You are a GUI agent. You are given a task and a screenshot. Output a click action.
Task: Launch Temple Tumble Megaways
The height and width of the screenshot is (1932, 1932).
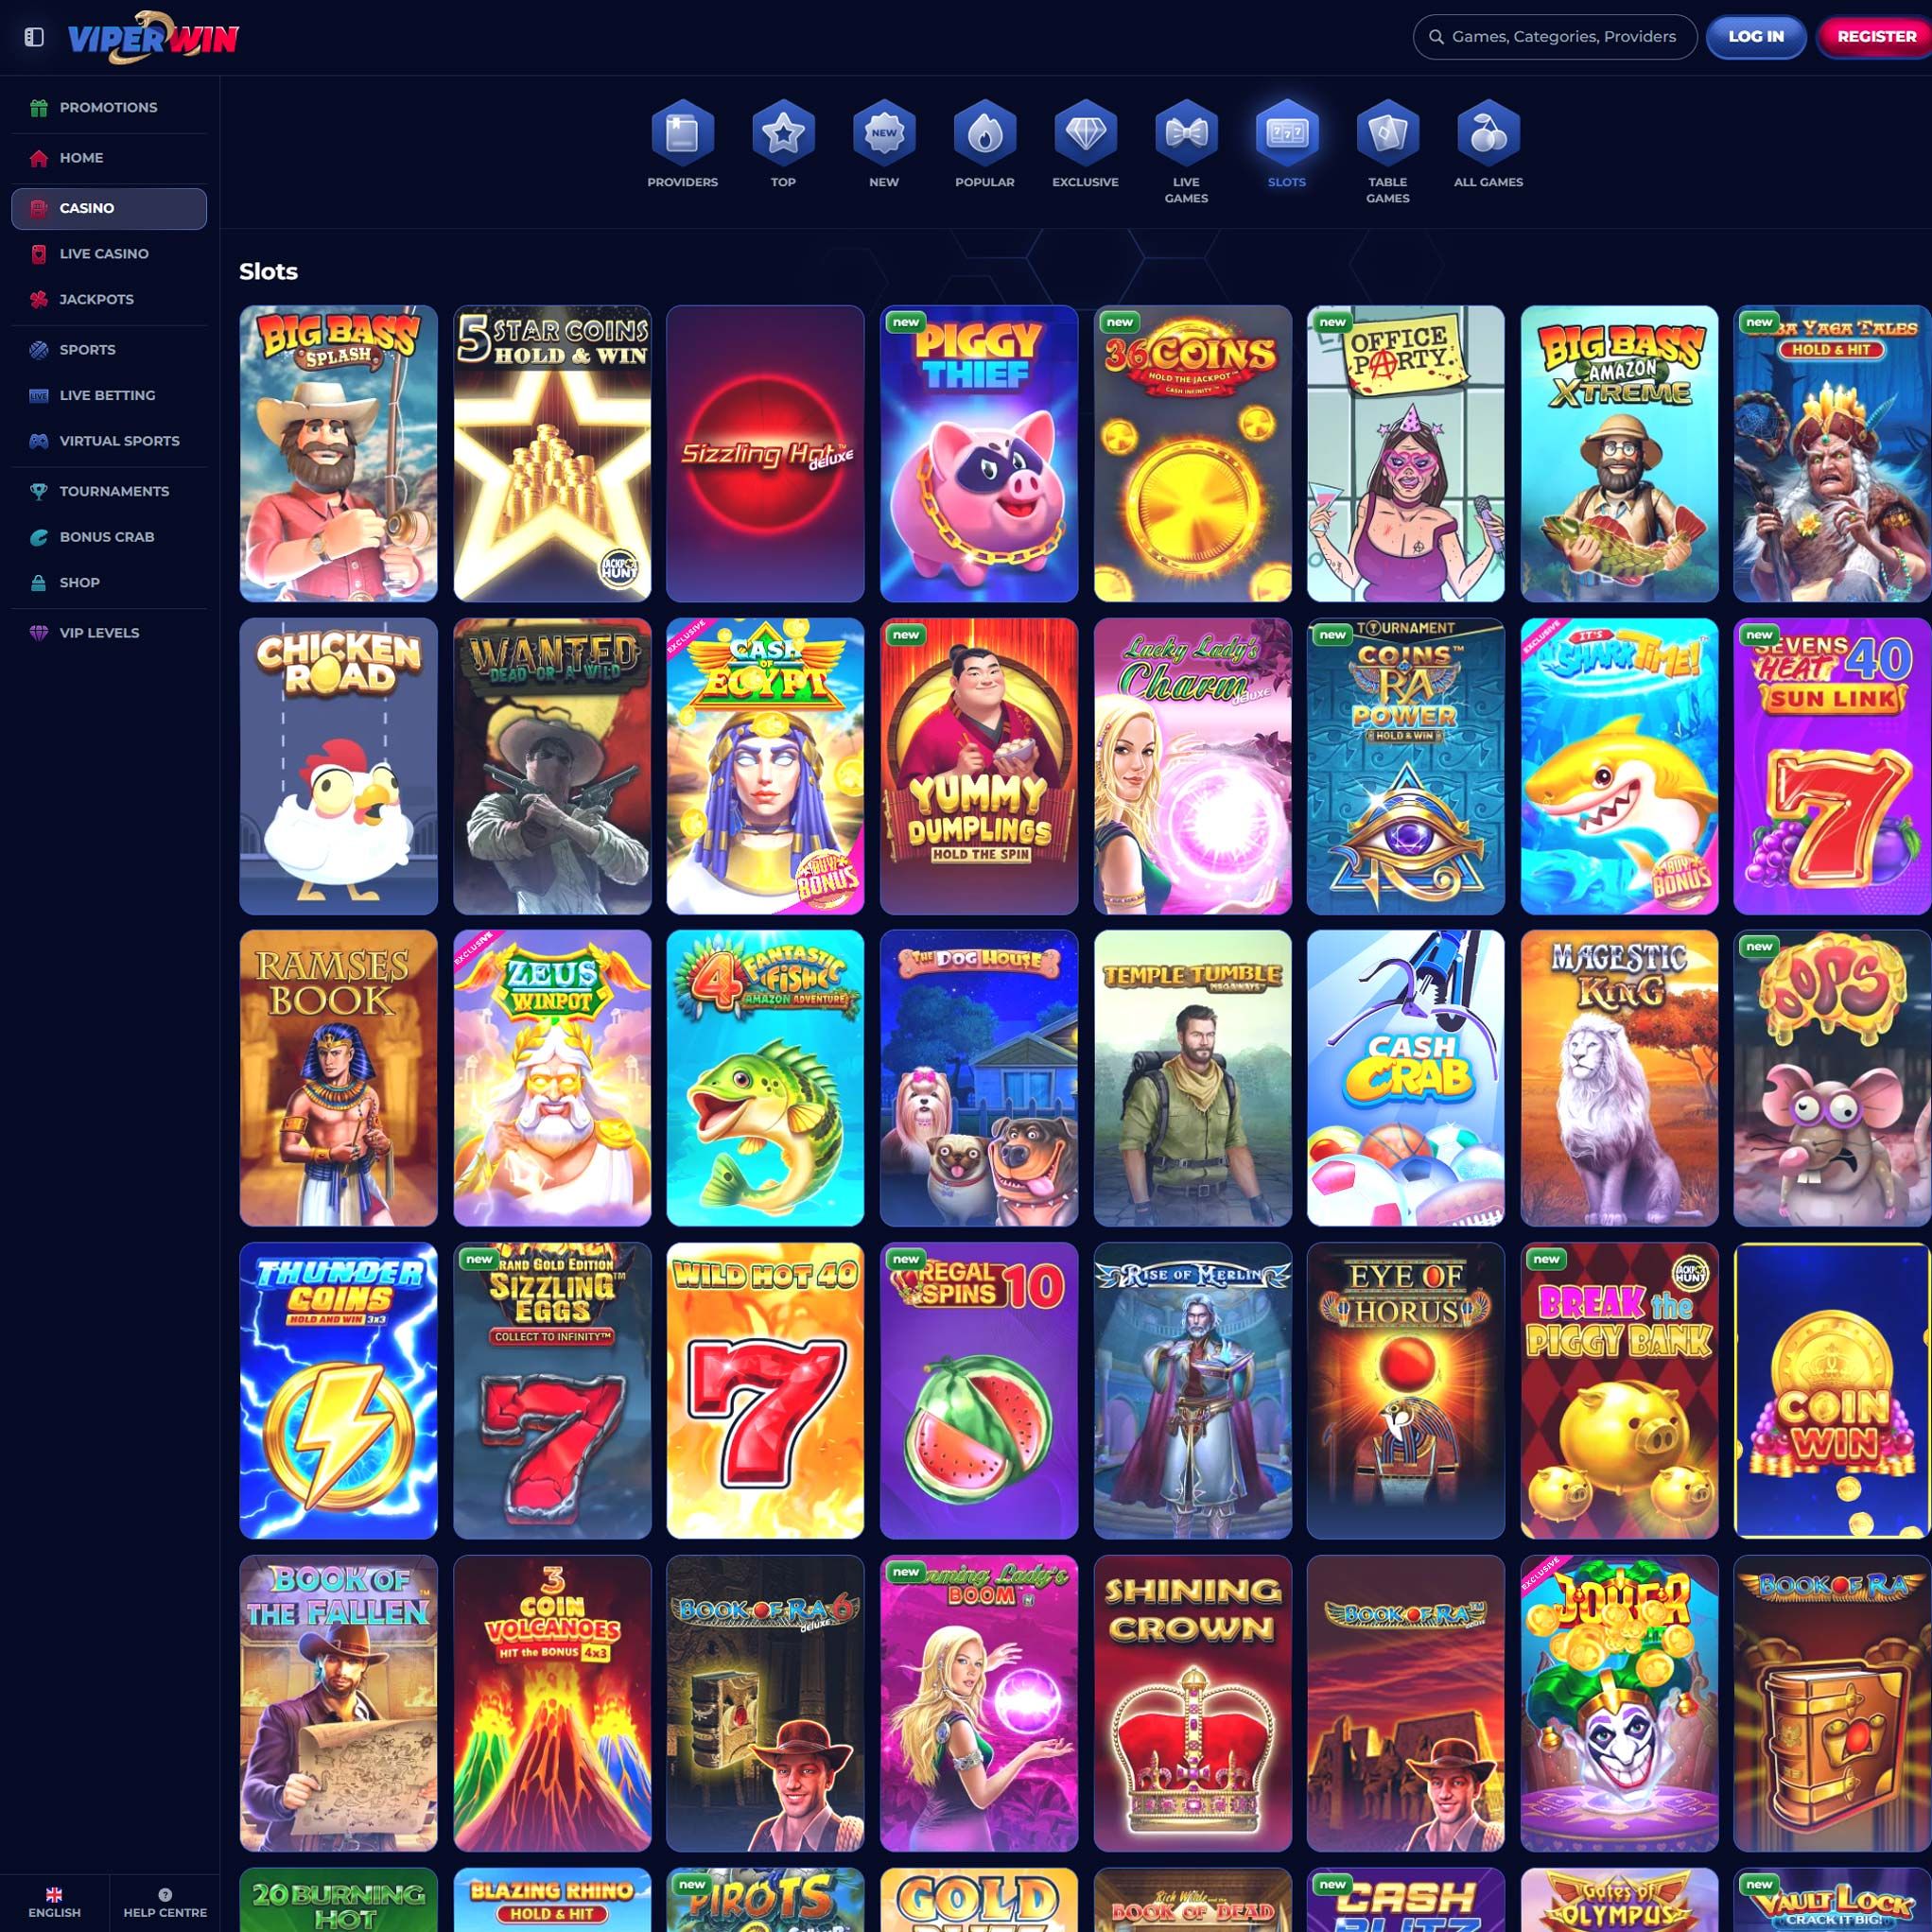(x=1192, y=1078)
